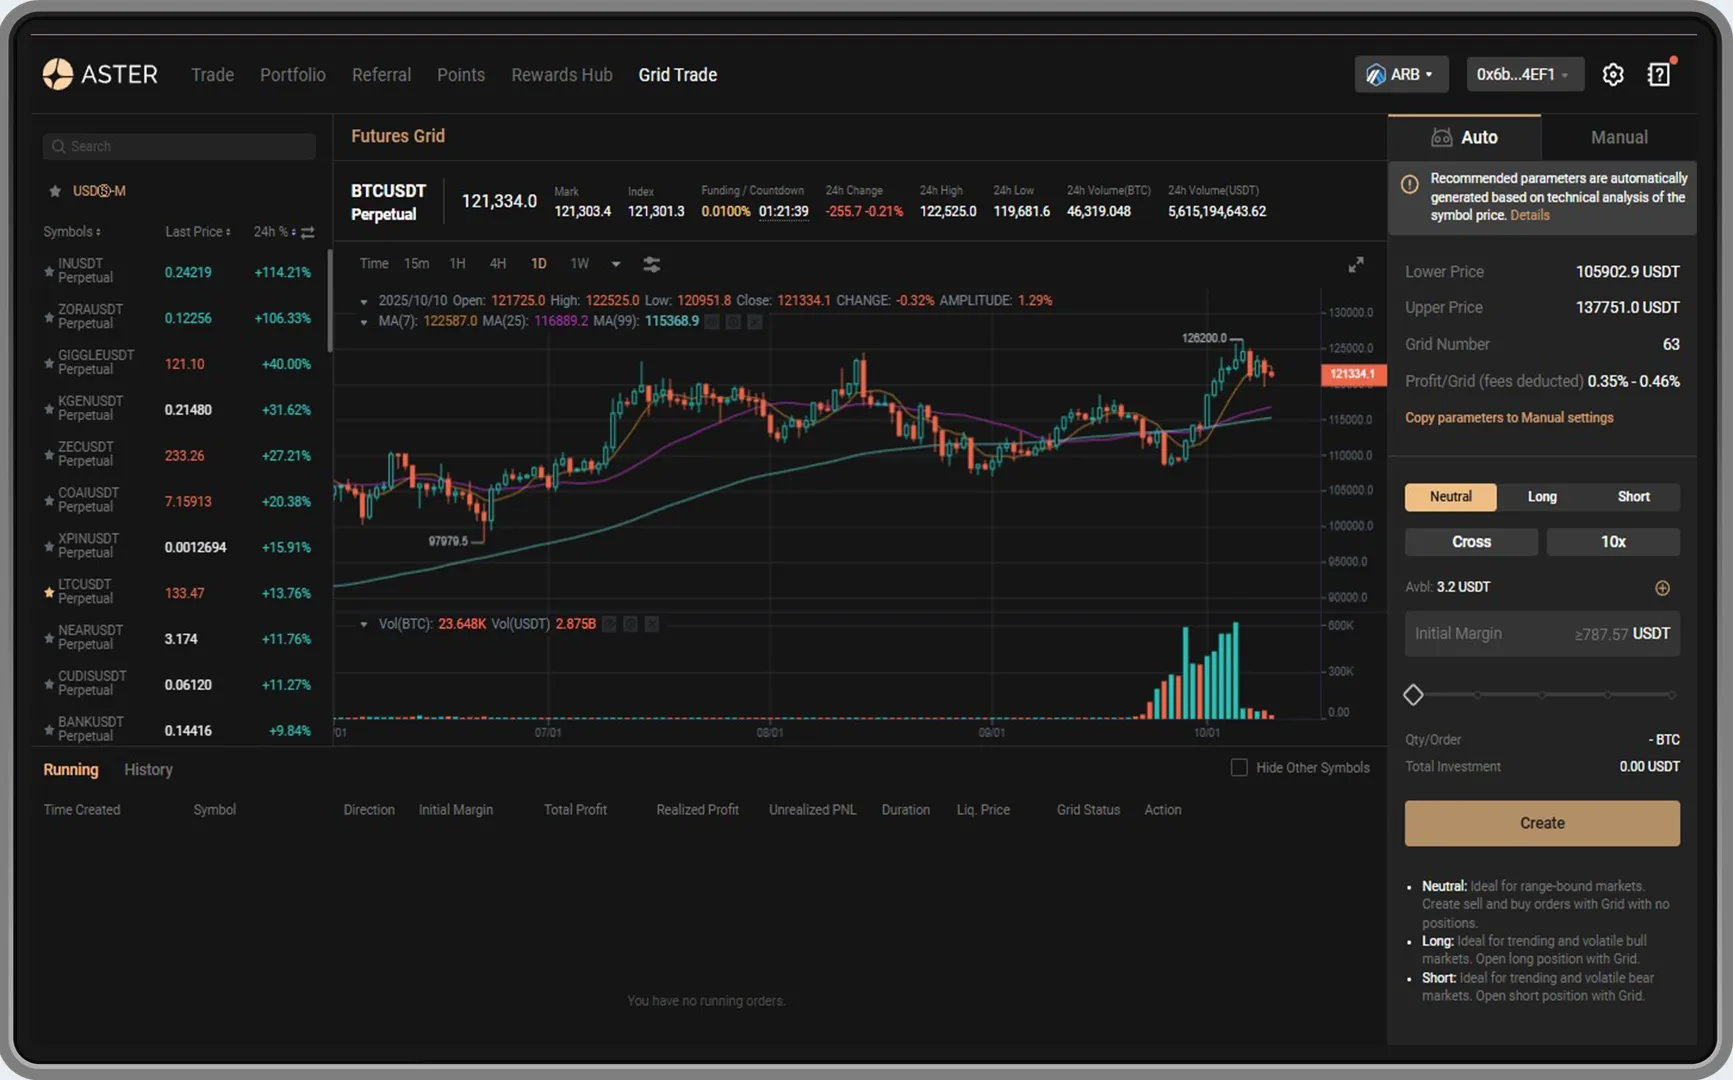Select Long grid direction

click(x=1541, y=497)
